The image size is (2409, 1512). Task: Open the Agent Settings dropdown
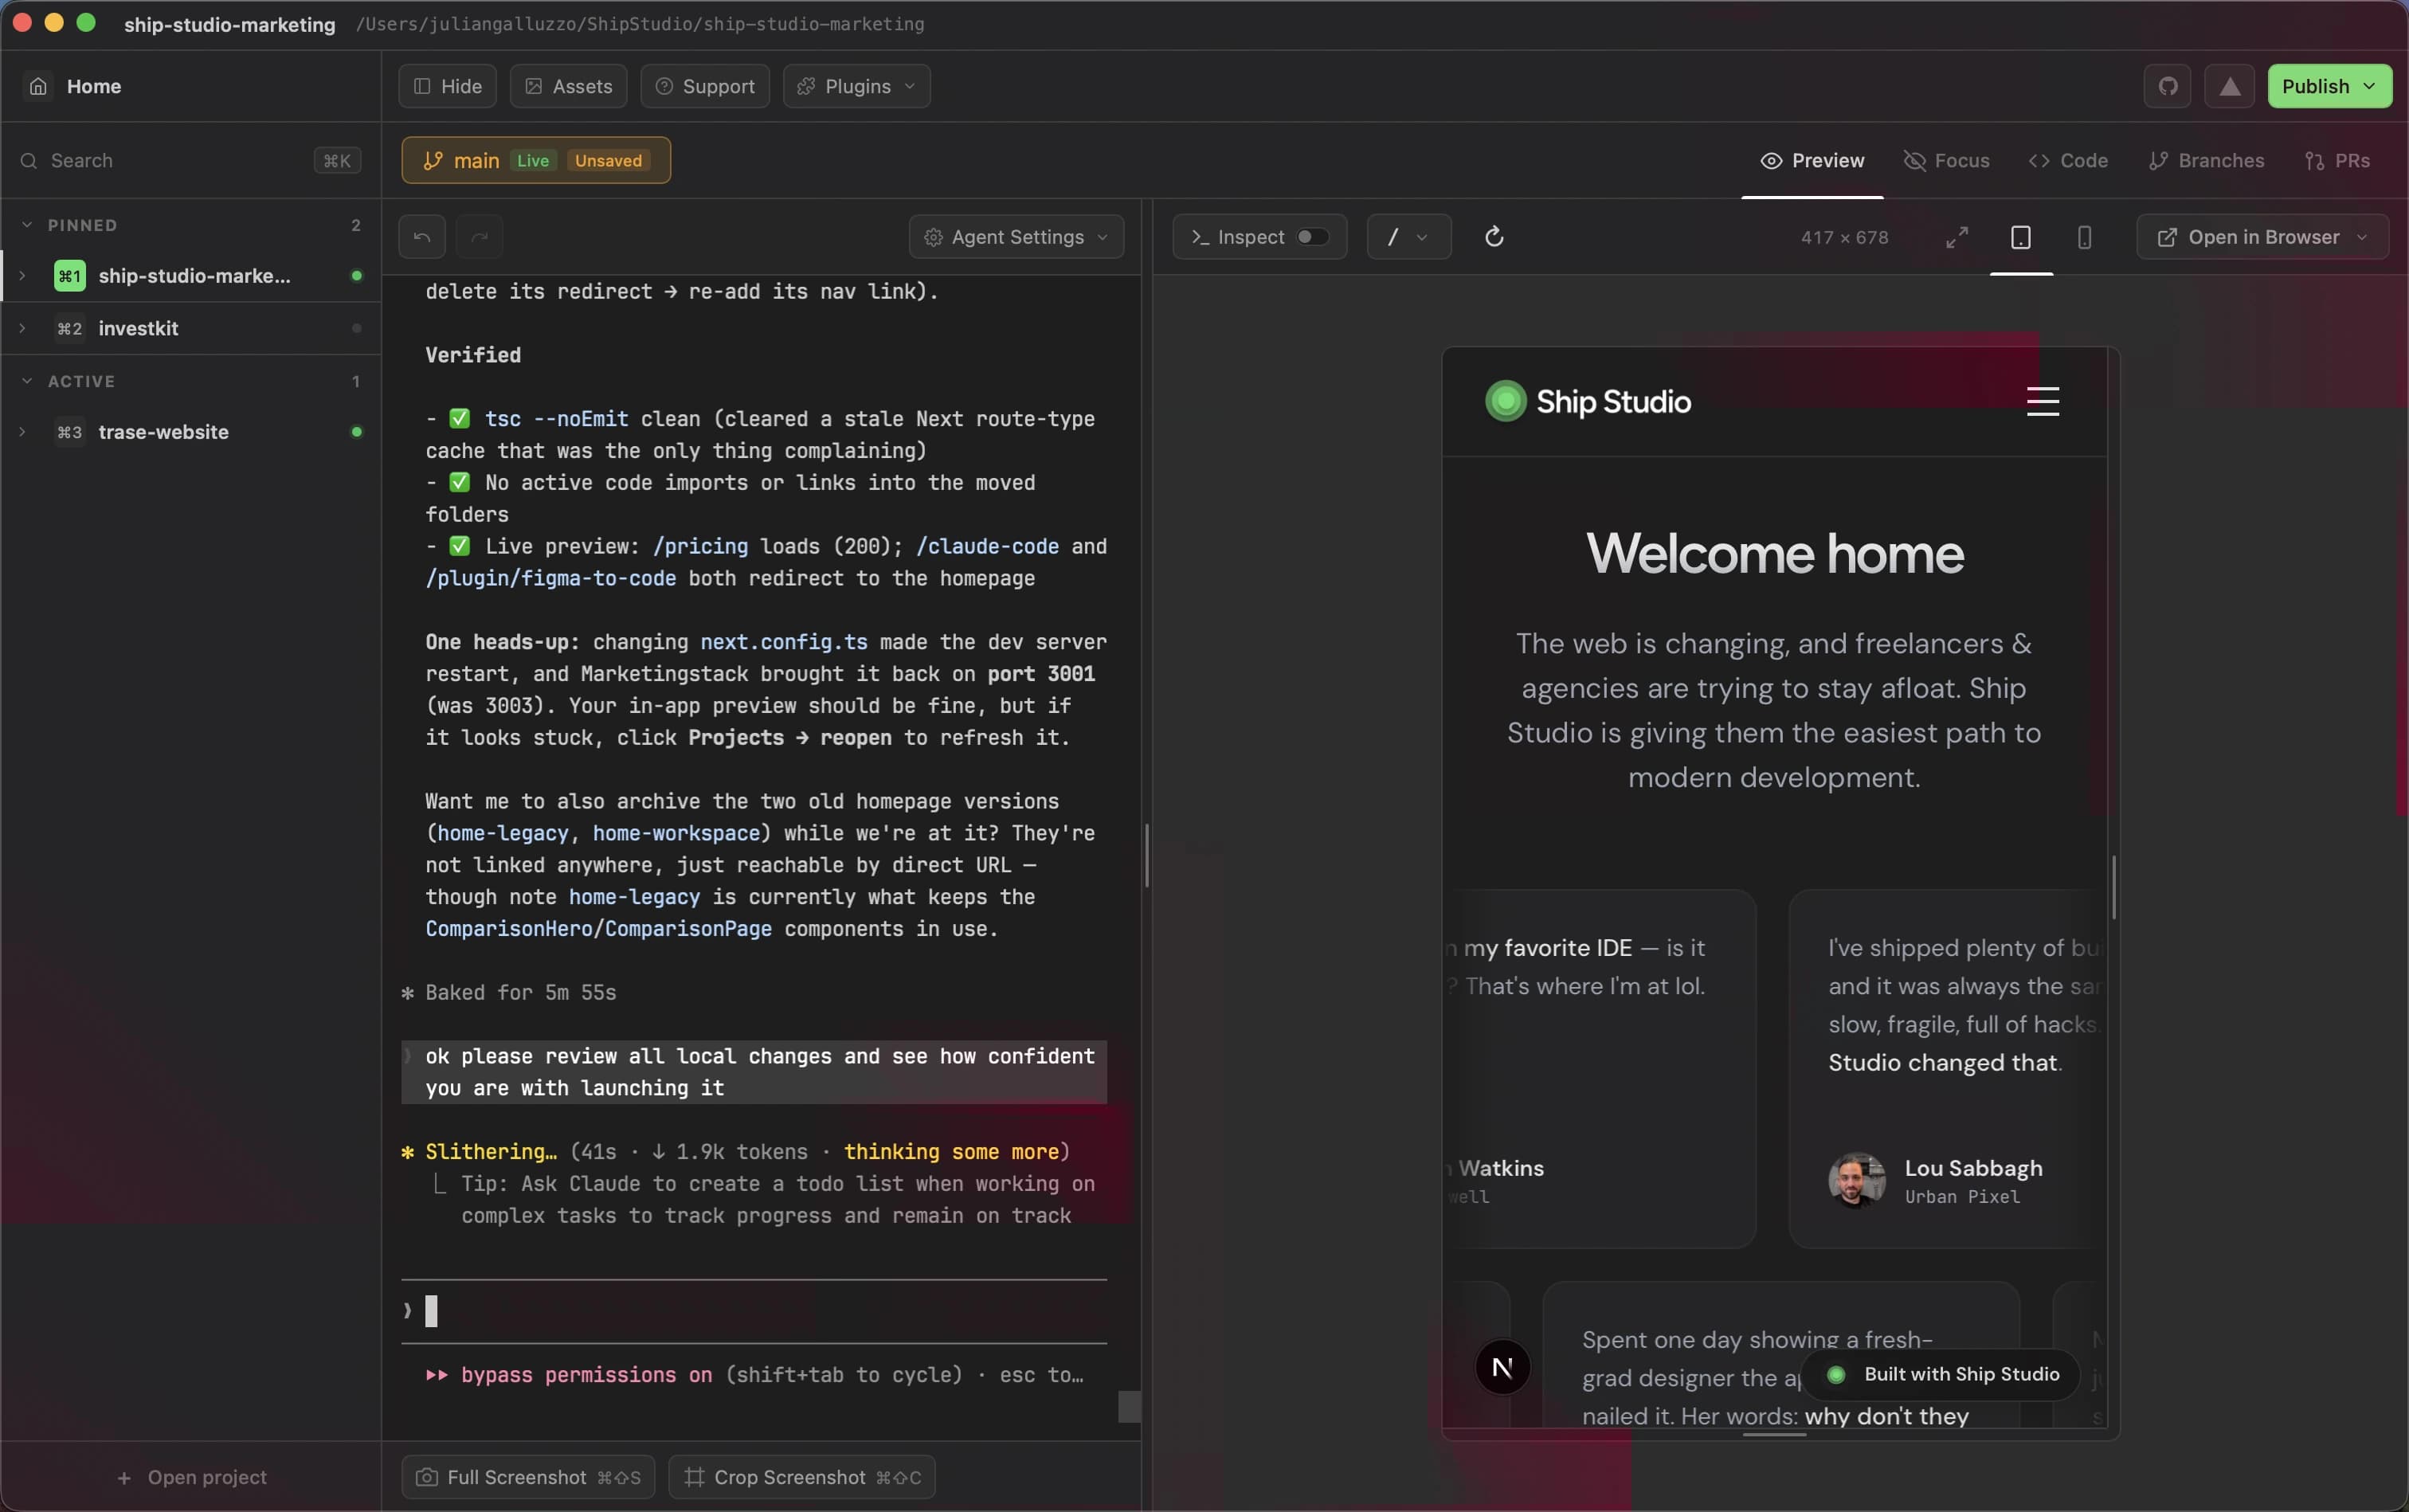(x=1016, y=237)
